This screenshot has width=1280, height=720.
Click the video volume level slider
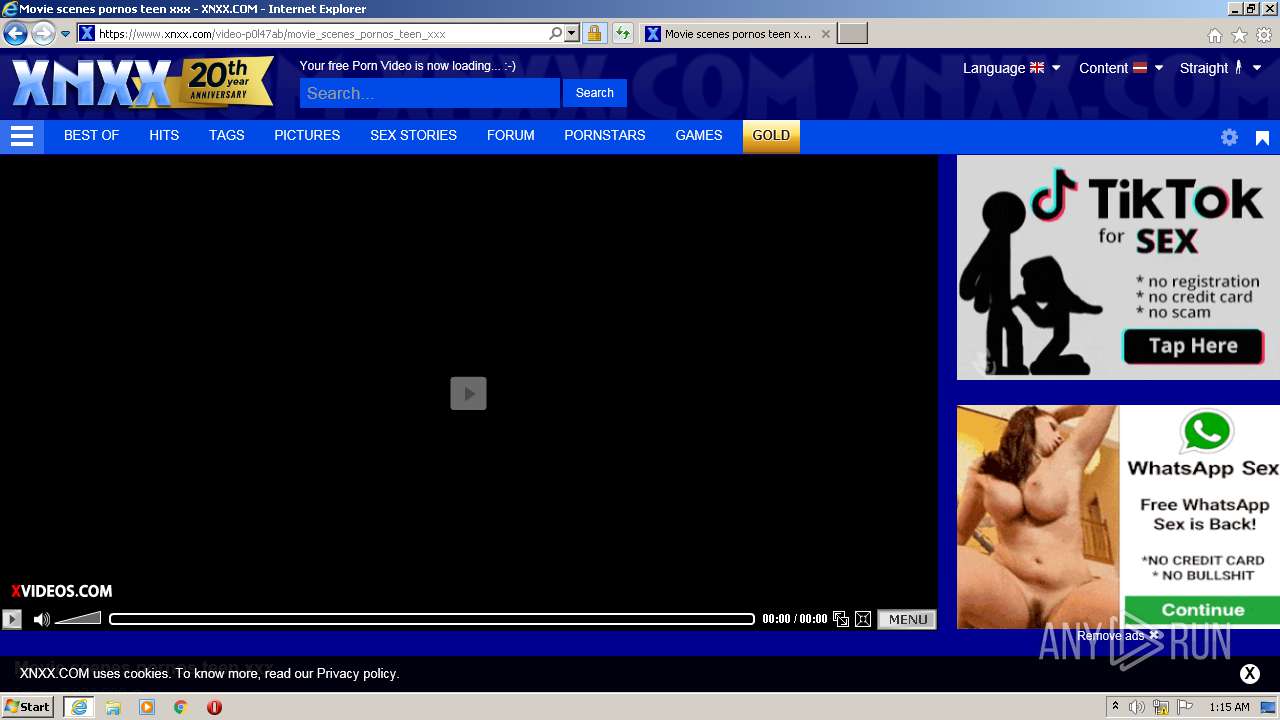point(78,619)
